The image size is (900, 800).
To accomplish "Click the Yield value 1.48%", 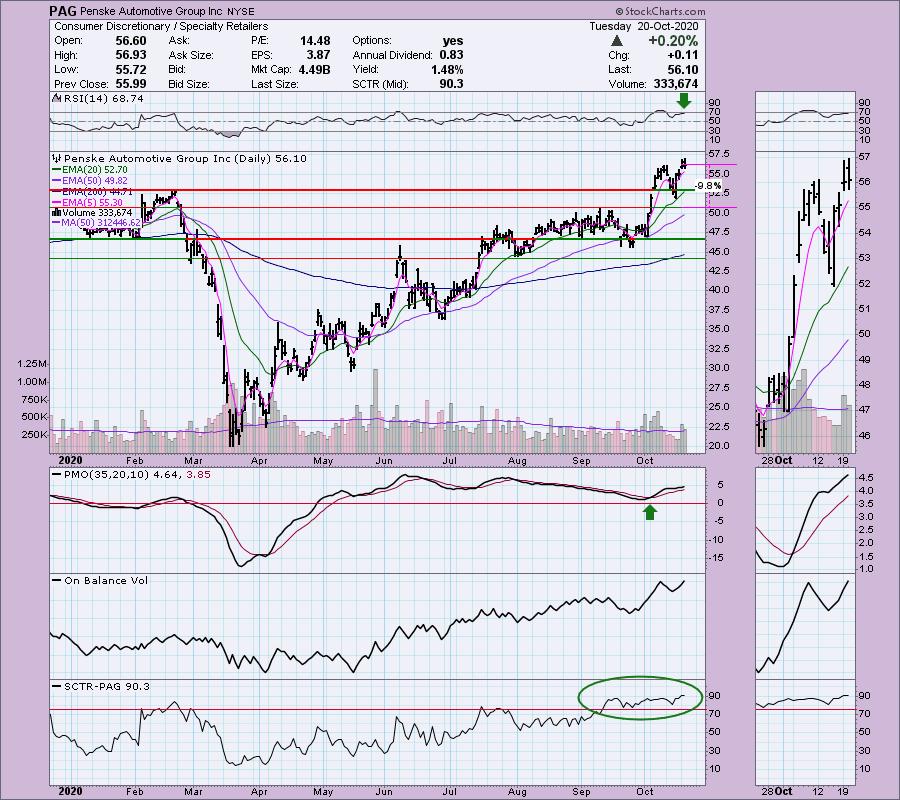I will coord(447,69).
